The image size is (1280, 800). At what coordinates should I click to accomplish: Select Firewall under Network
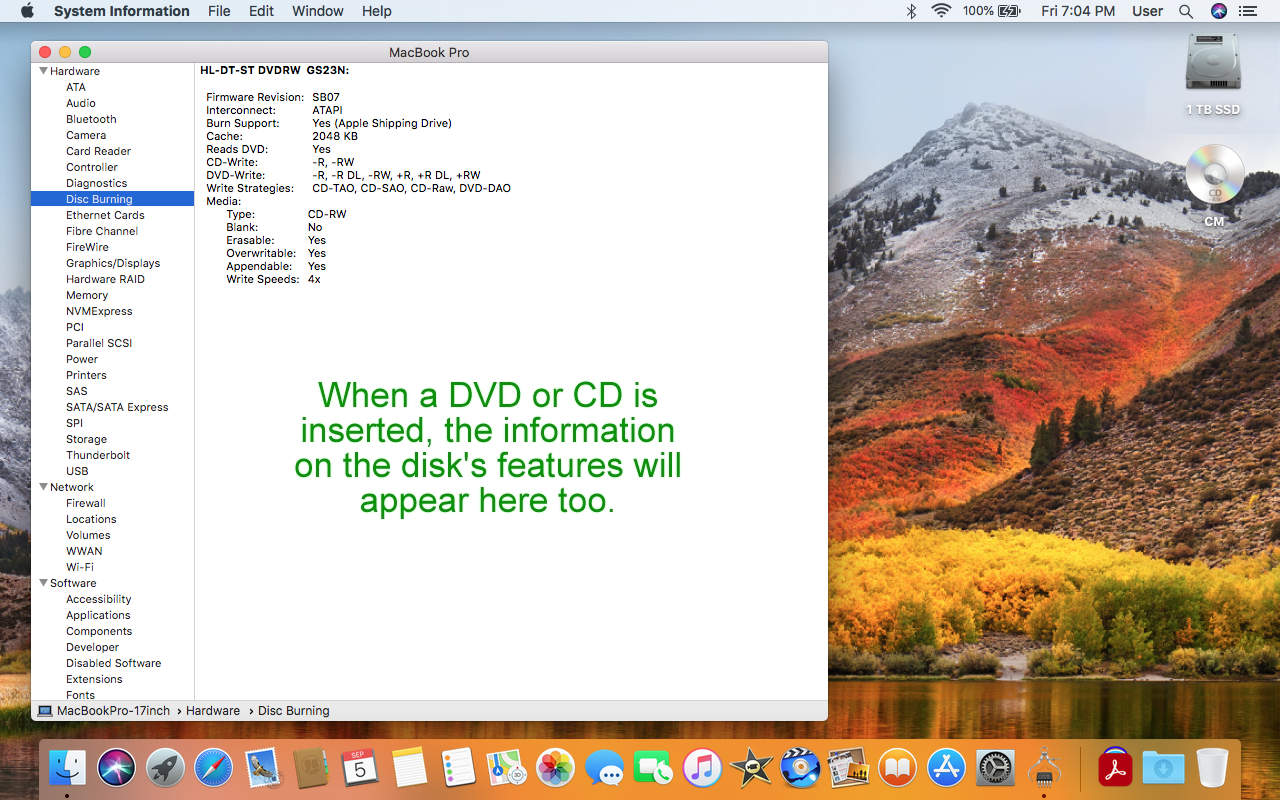tap(85, 503)
